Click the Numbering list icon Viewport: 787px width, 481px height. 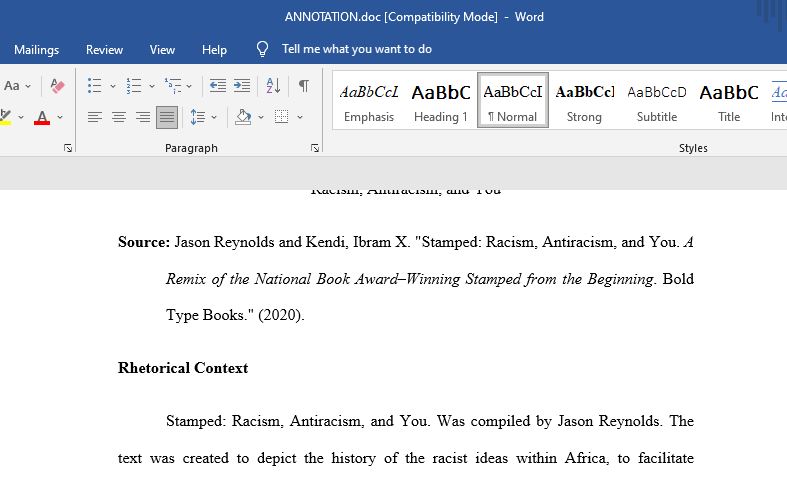(134, 86)
